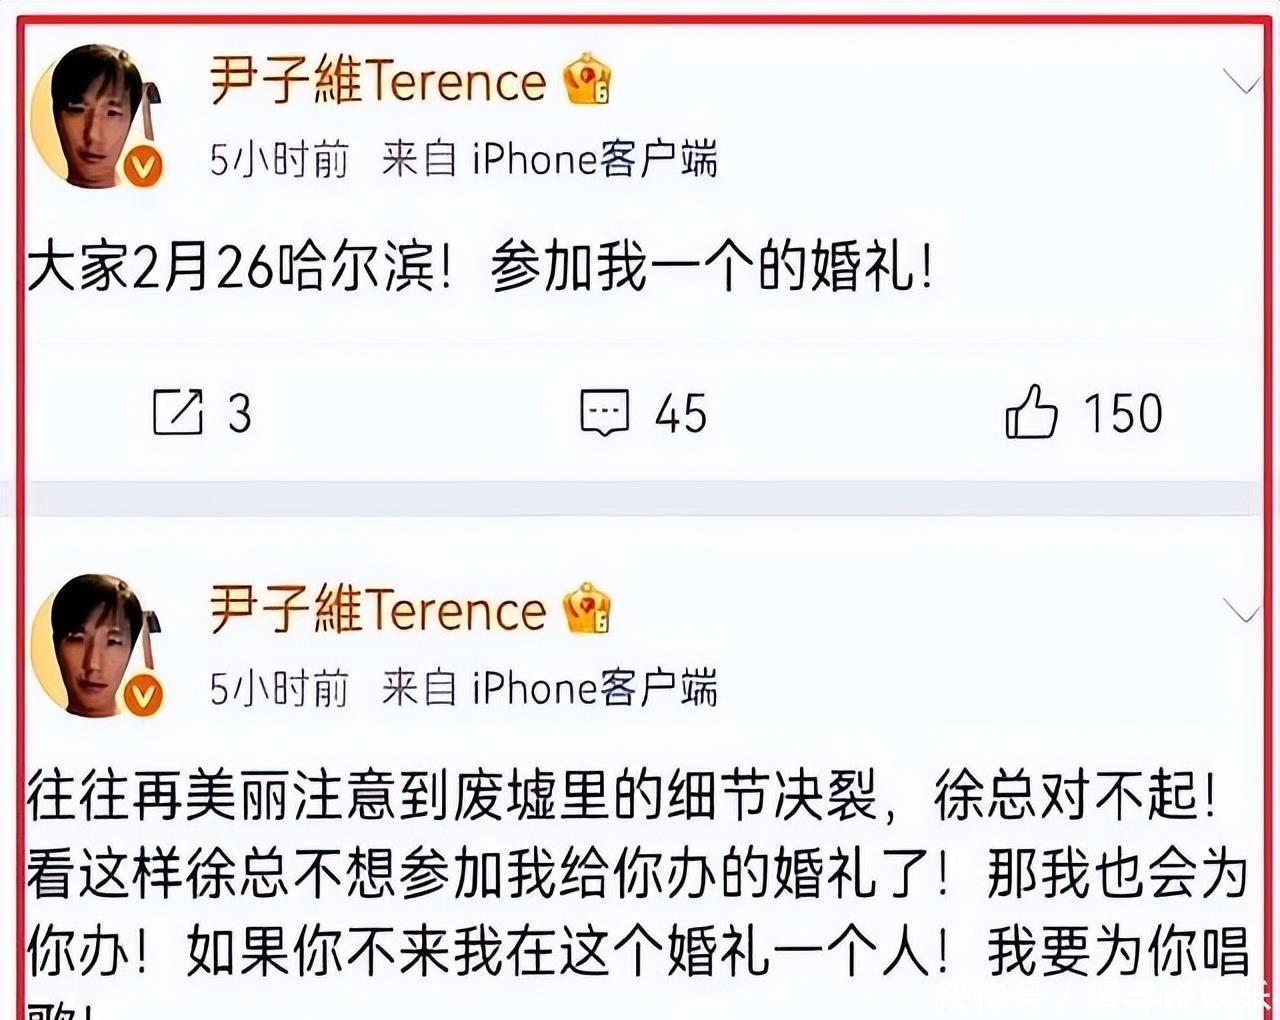Expand second post's options chevron
The height and width of the screenshot is (1020, 1280).
point(1241,611)
